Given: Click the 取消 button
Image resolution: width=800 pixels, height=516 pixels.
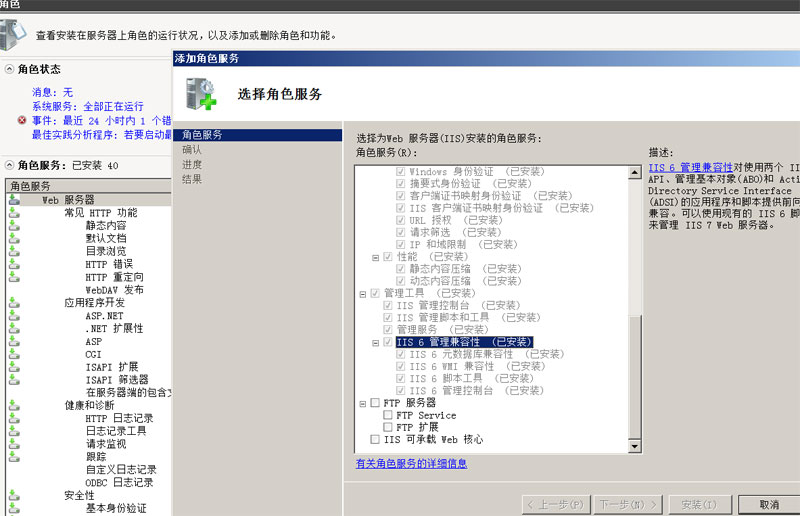Looking at the screenshot, I should [769, 505].
